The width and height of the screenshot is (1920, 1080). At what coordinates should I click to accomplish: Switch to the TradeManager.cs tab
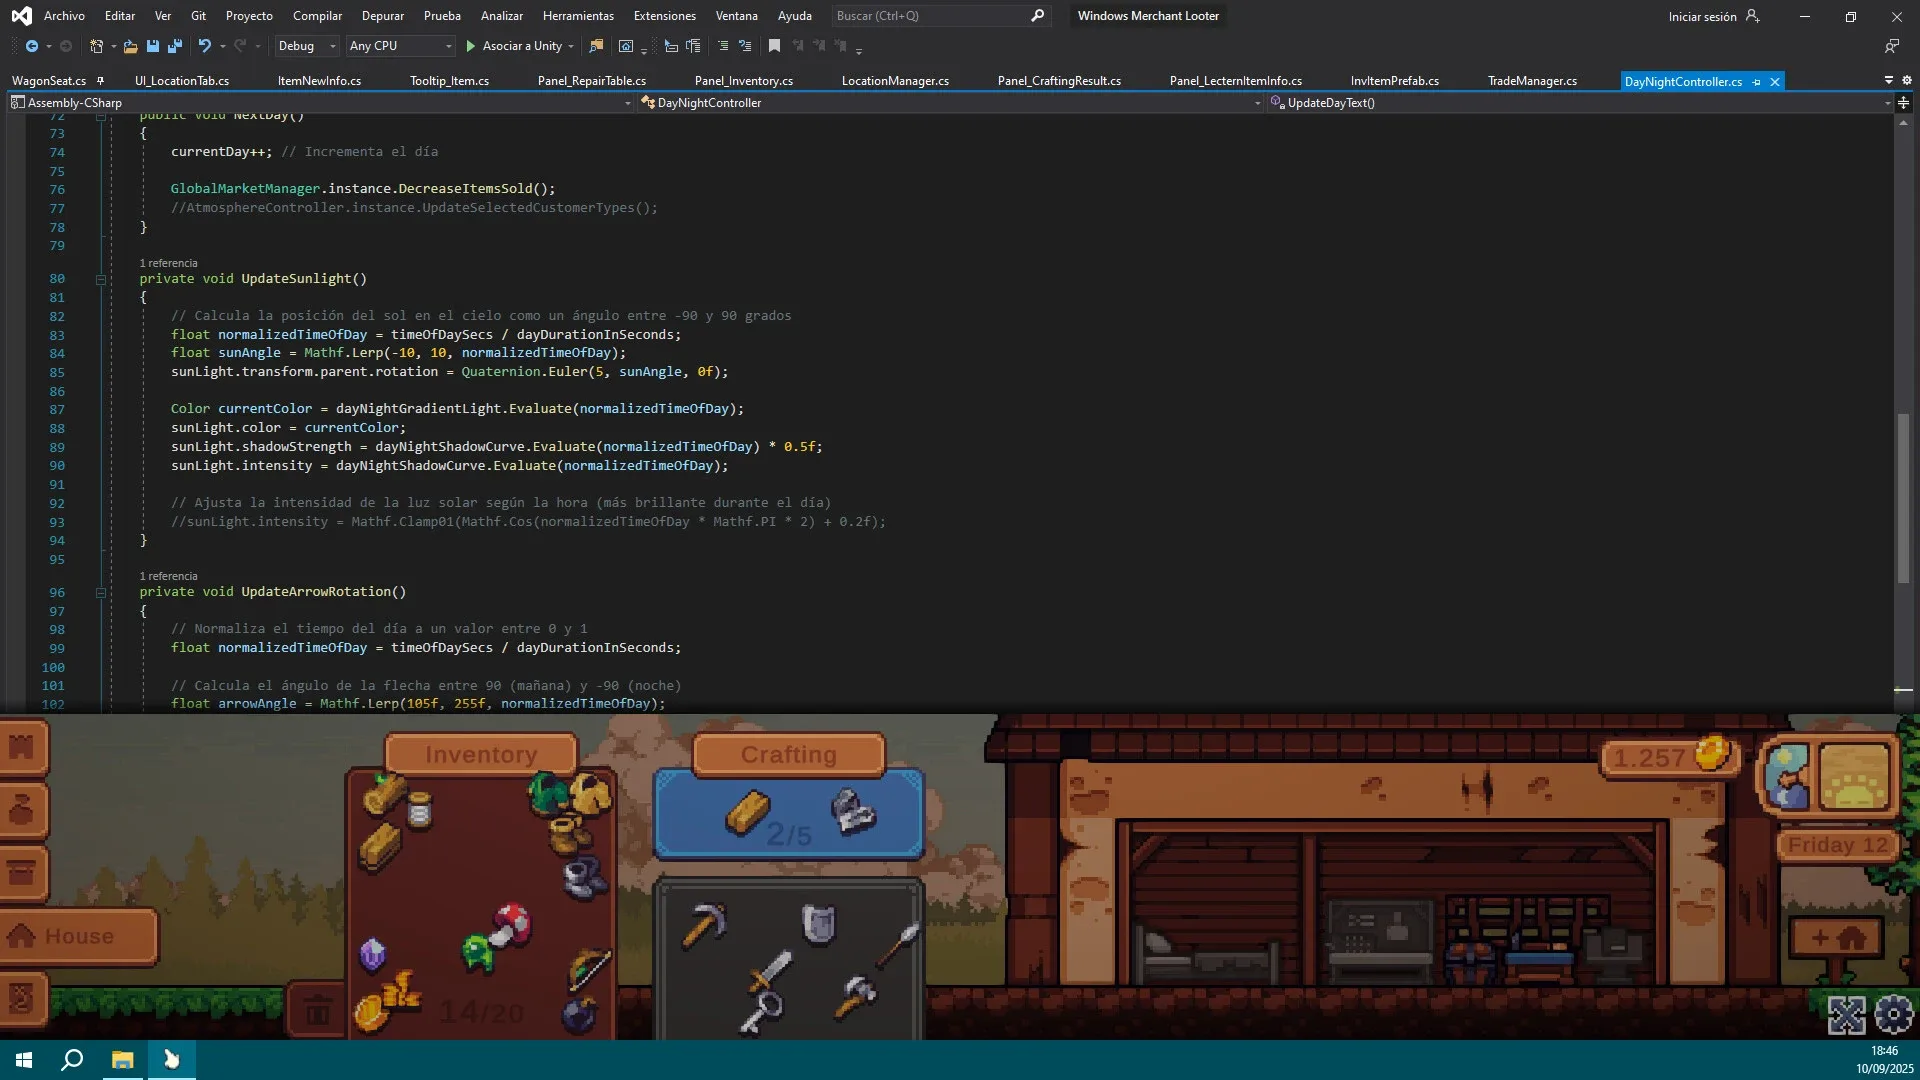(x=1532, y=81)
